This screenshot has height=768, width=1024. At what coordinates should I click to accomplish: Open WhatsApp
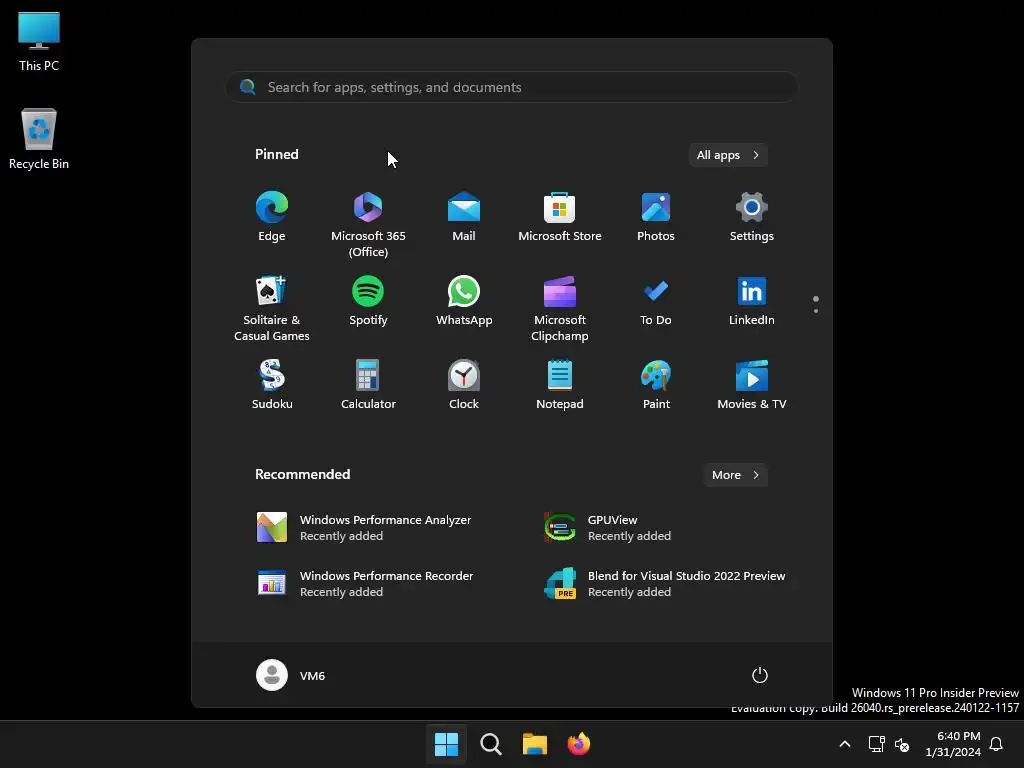click(x=464, y=301)
